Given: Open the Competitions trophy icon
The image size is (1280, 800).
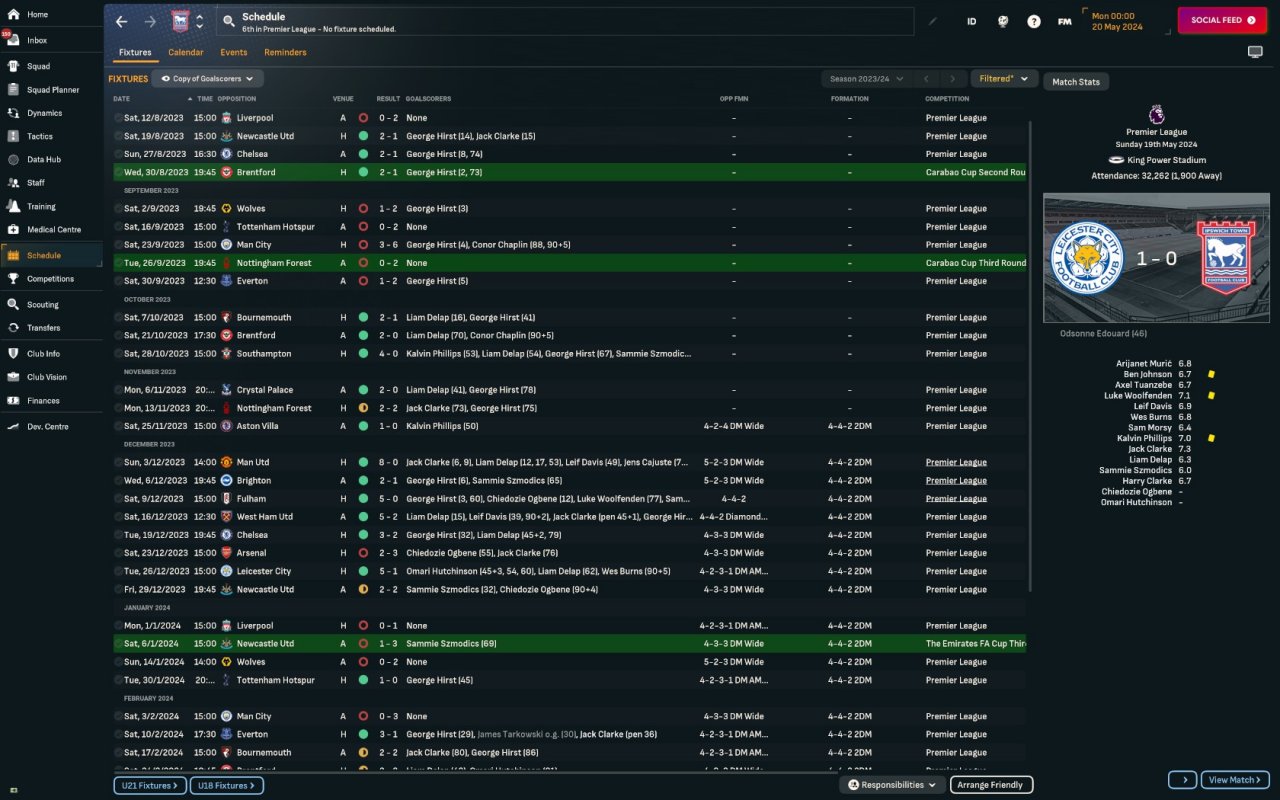Looking at the screenshot, I should tap(13, 279).
